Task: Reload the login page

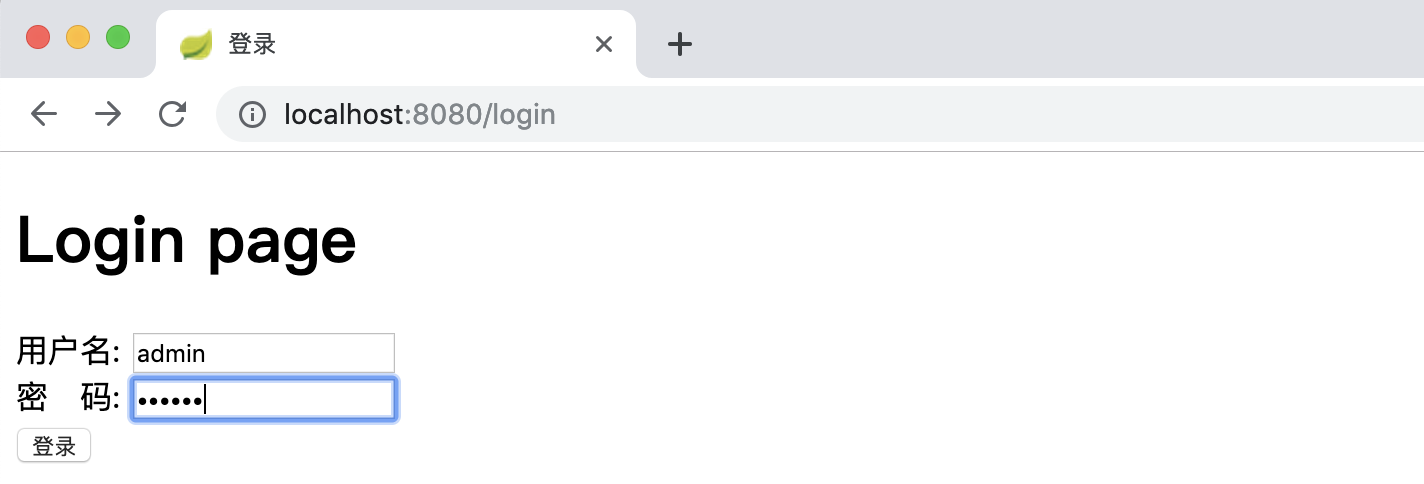Action: 173,114
